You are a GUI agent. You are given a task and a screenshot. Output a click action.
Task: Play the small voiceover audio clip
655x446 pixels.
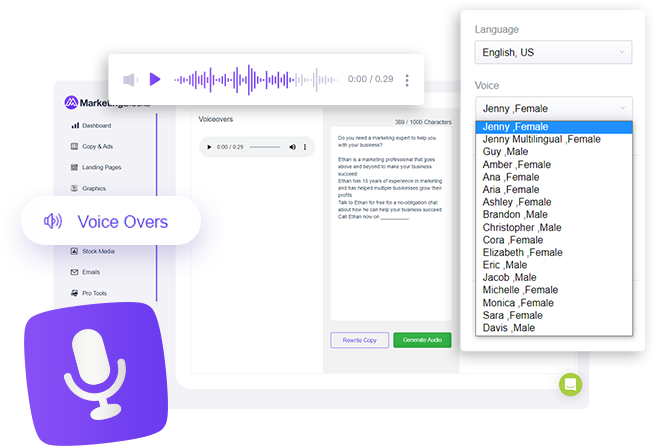[209, 147]
